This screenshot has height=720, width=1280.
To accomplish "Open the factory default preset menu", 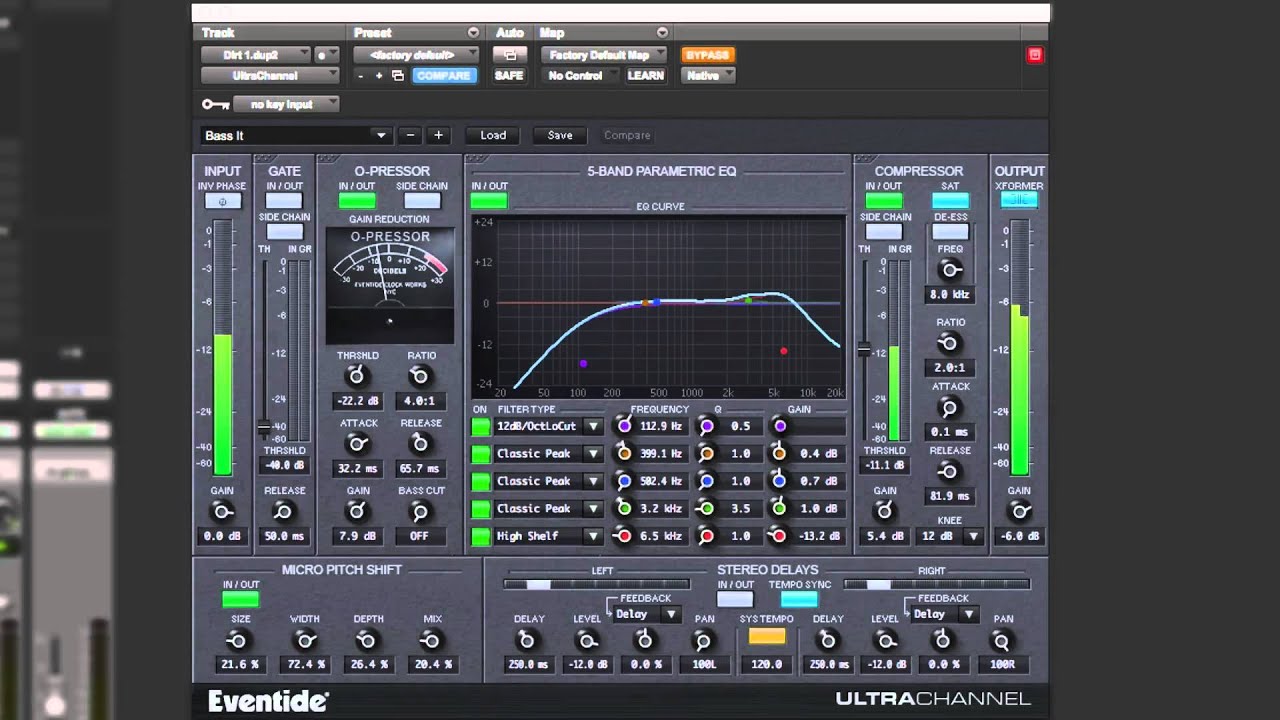I will point(416,55).
